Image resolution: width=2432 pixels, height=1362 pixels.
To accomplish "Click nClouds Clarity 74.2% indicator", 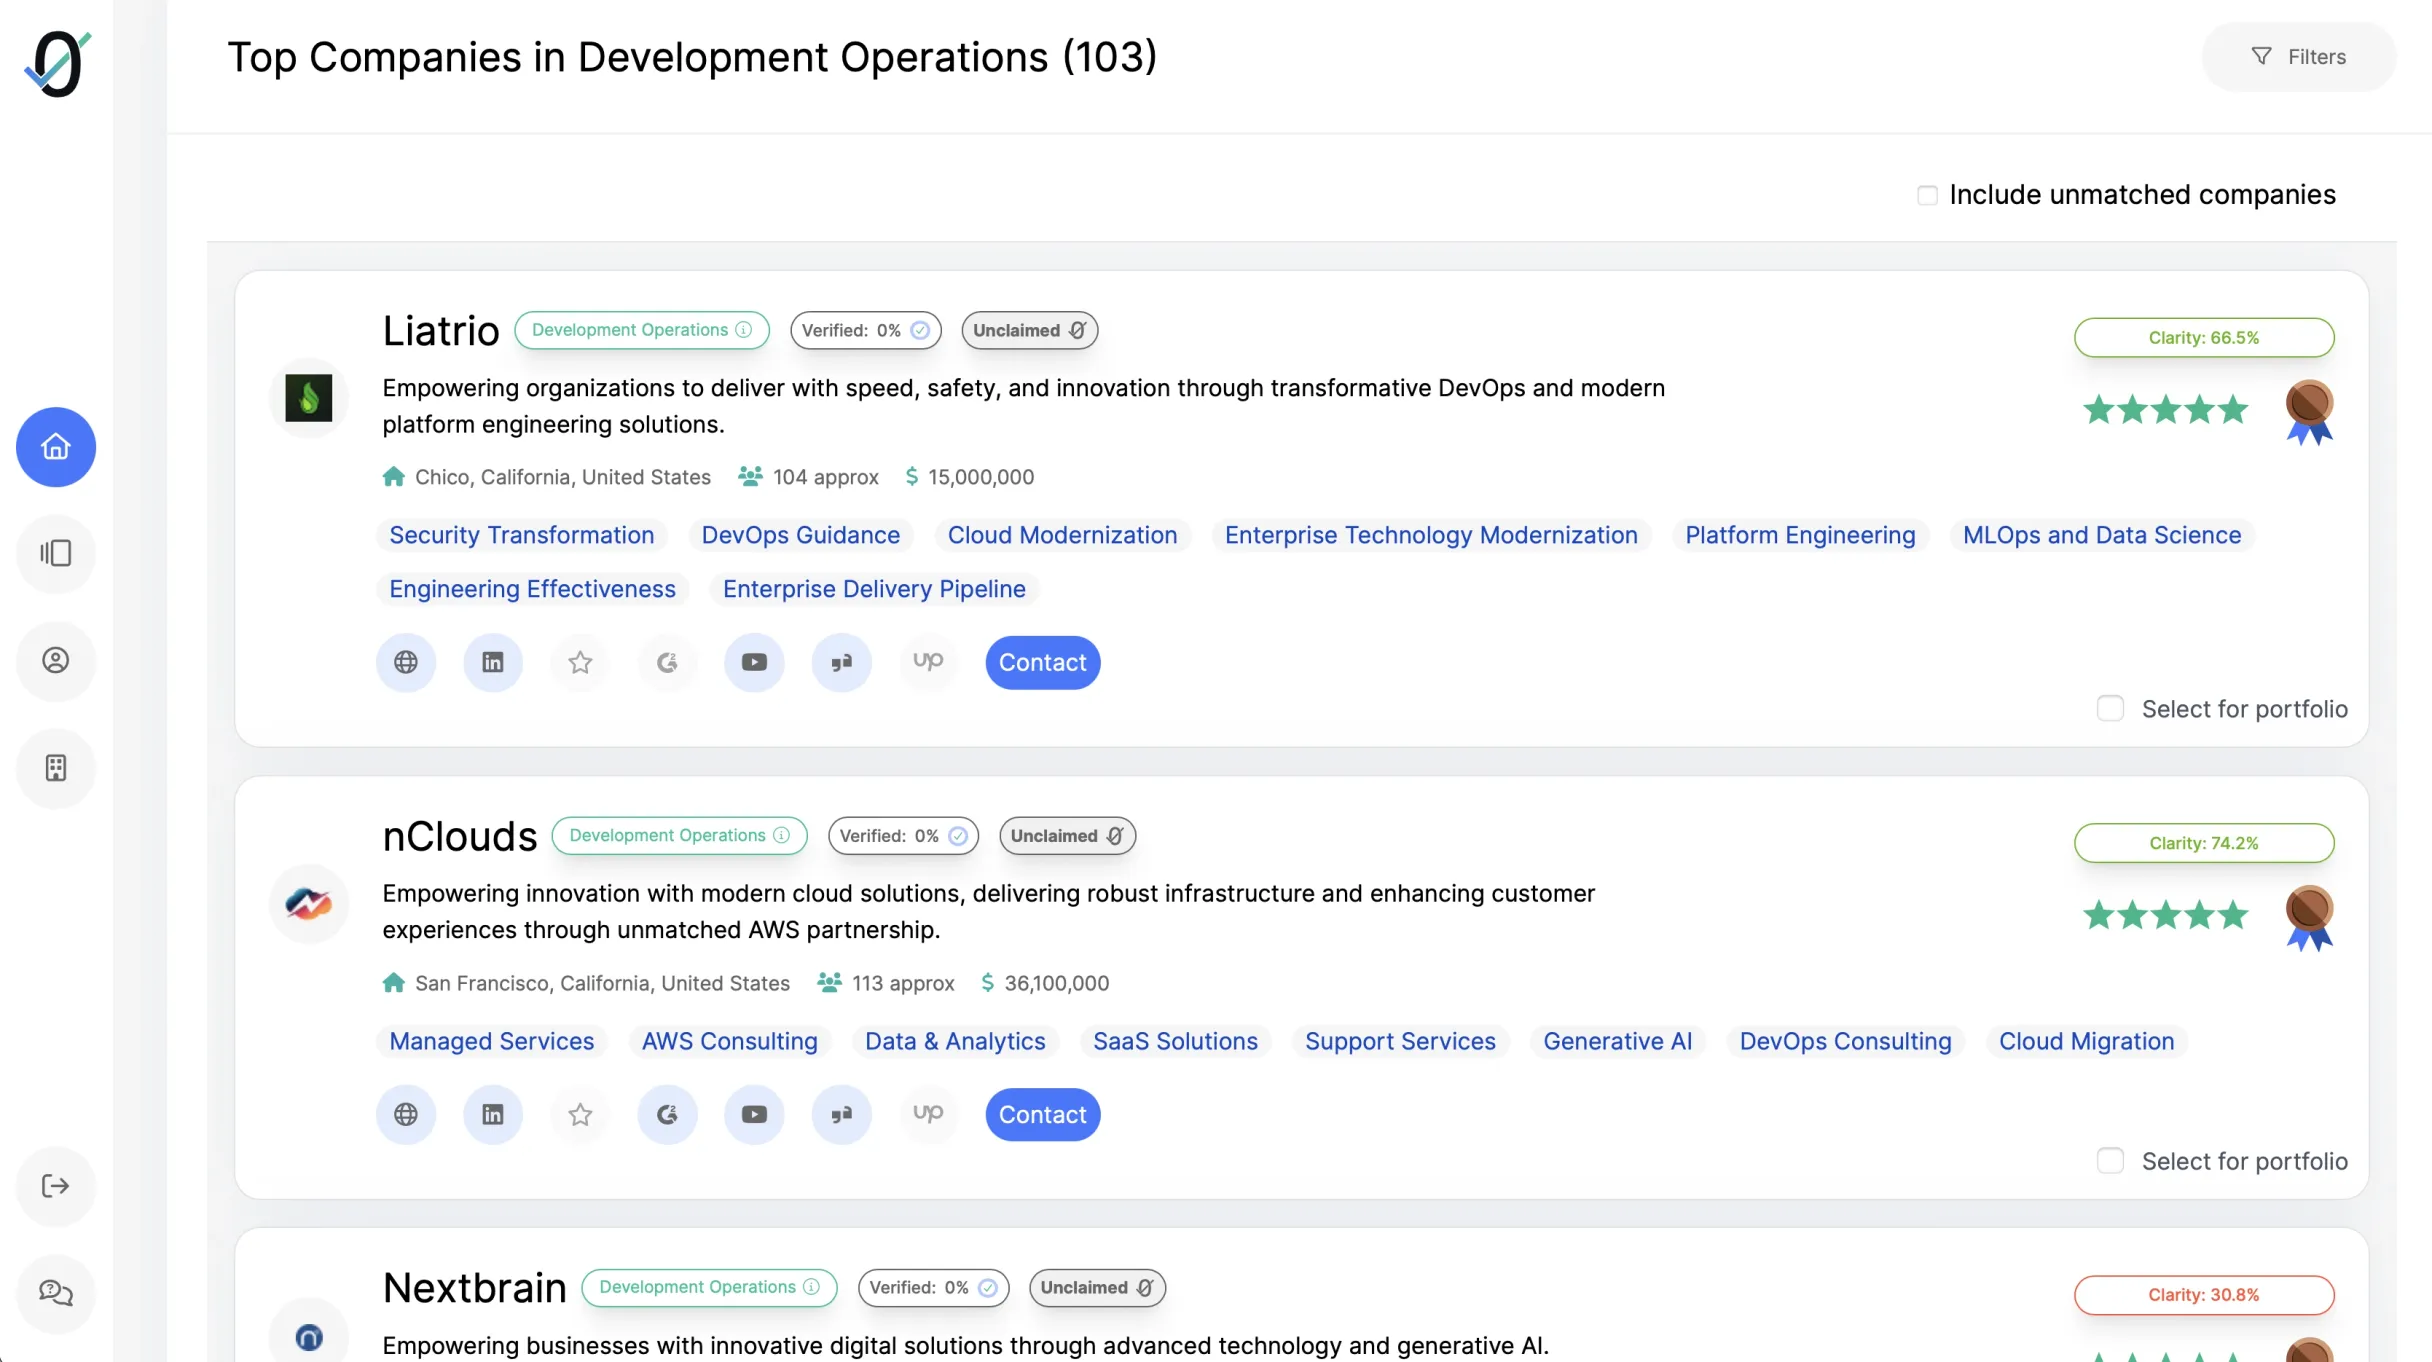I will pos(2204,843).
